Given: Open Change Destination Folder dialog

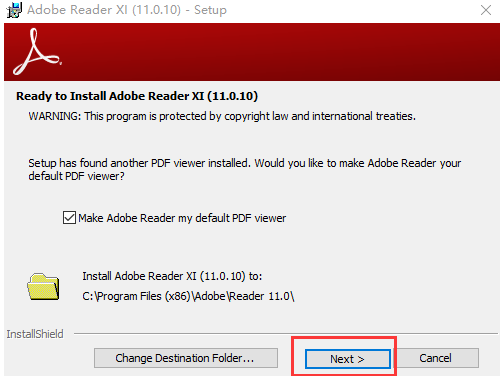Looking at the screenshot, I should 186,358.
